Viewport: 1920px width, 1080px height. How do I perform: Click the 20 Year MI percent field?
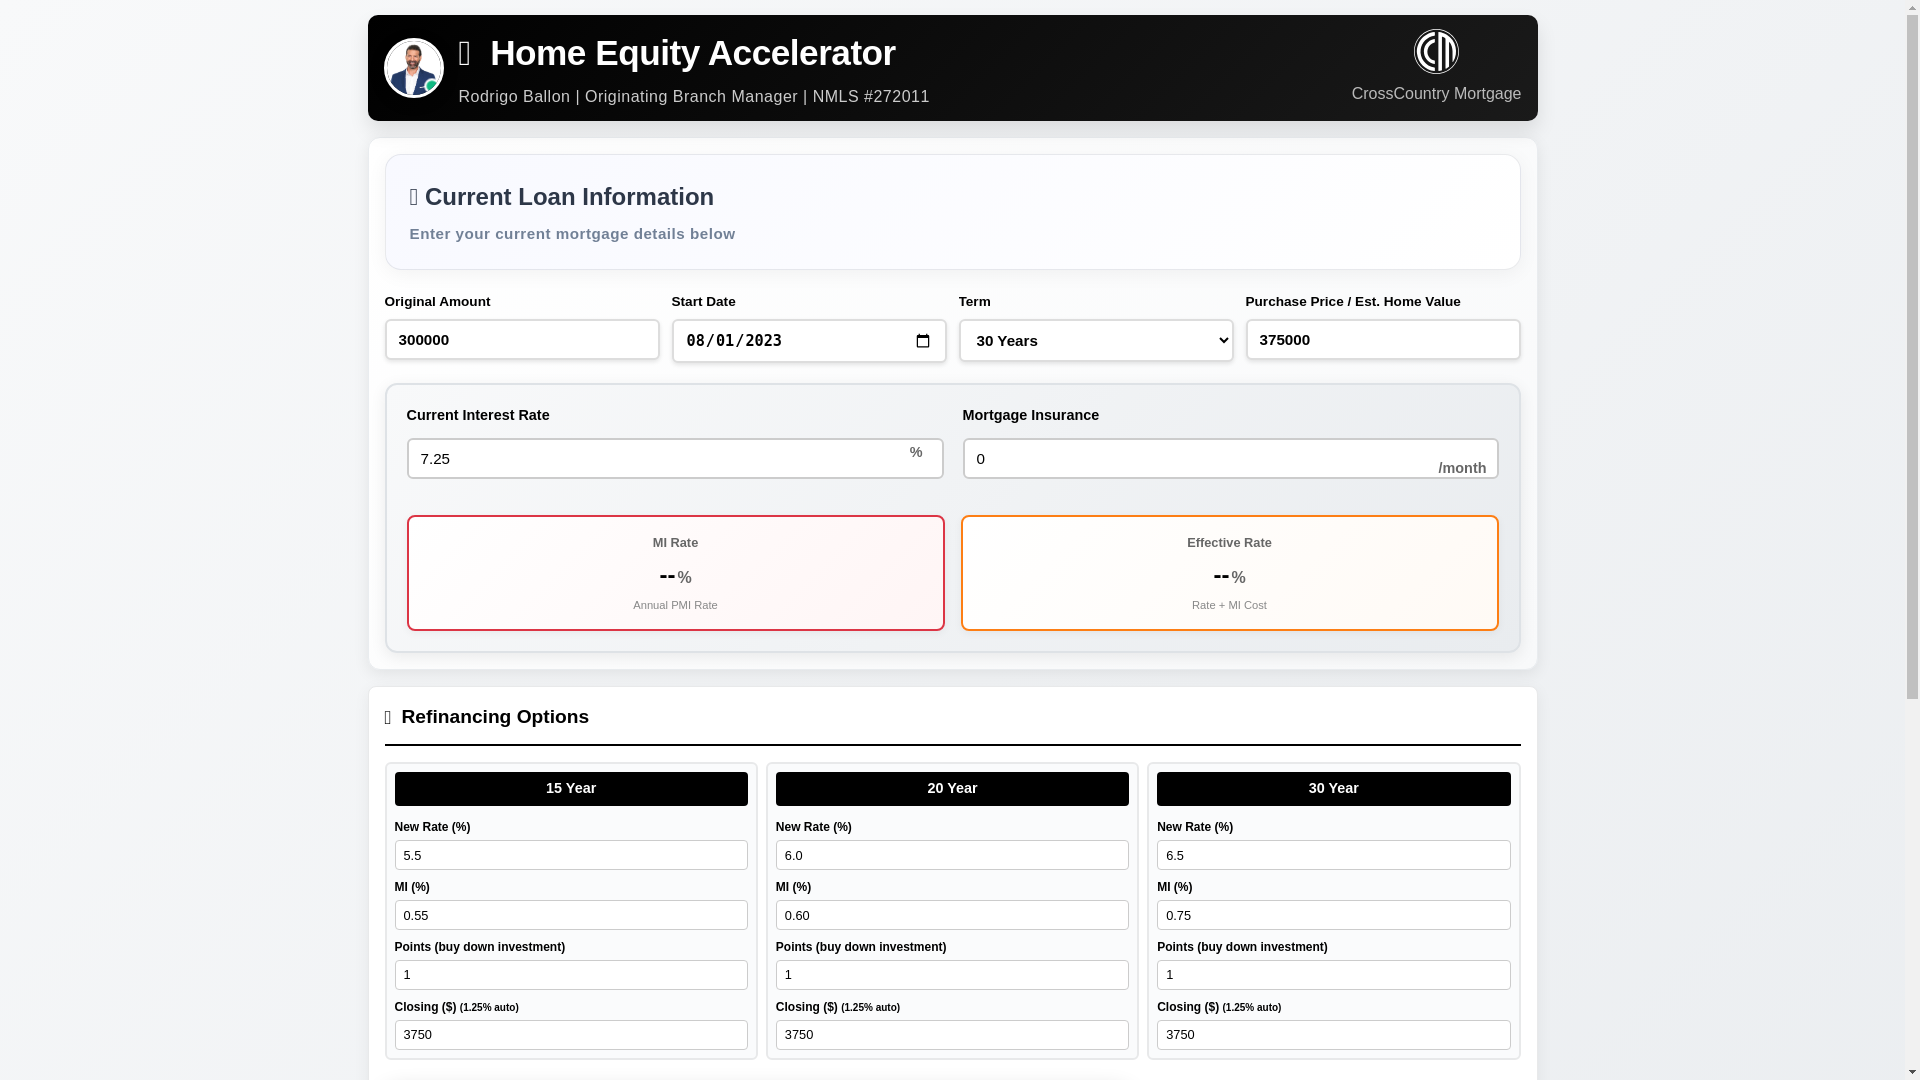click(x=951, y=915)
